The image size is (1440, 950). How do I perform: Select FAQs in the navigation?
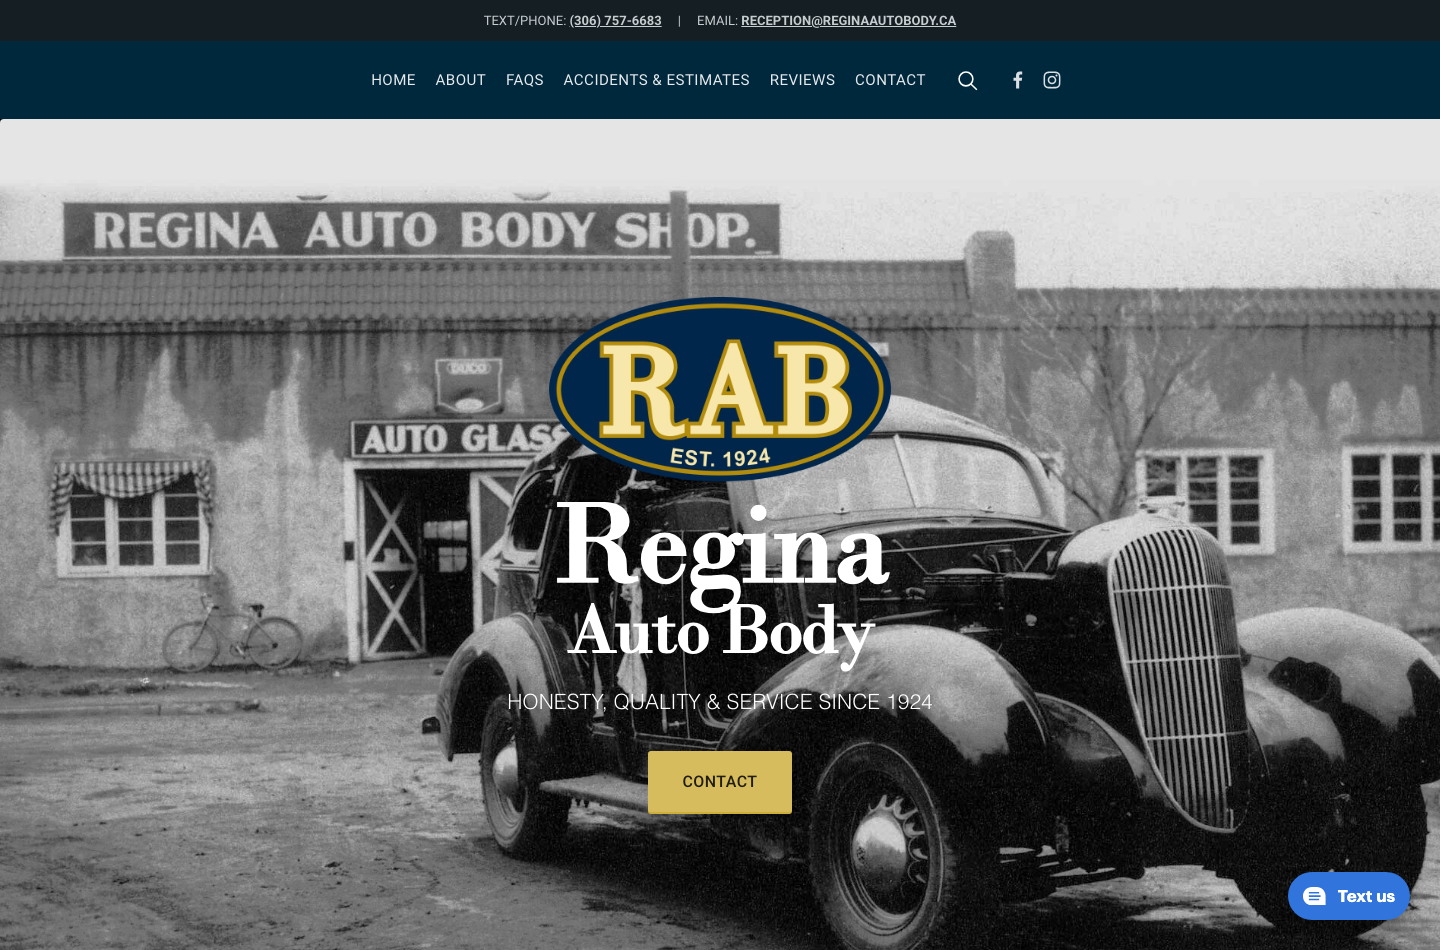pyautogui.click(x=525, y=80)
